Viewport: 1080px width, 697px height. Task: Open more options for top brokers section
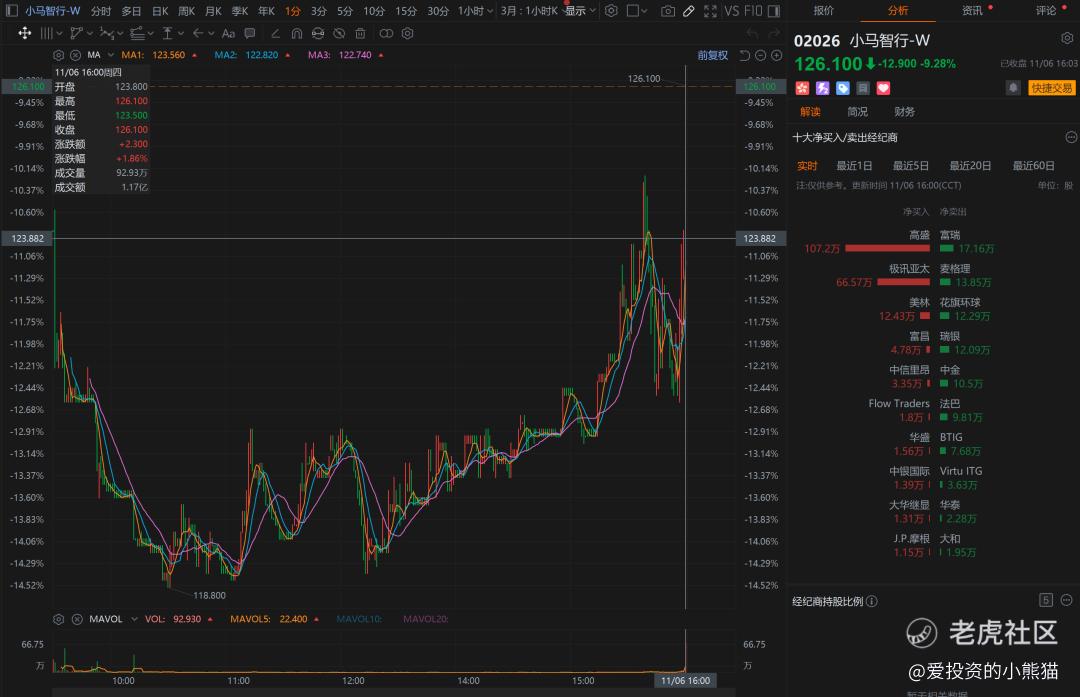click(1071, 137)
